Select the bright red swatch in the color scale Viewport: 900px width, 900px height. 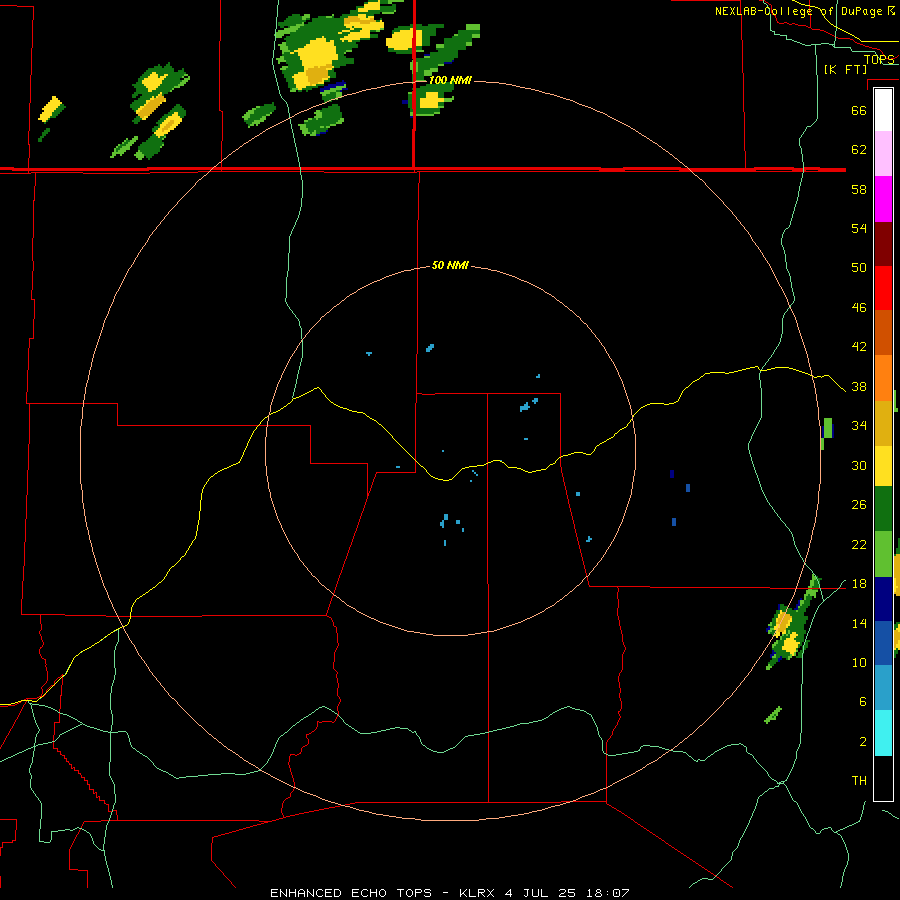click(x=883, y=288)
